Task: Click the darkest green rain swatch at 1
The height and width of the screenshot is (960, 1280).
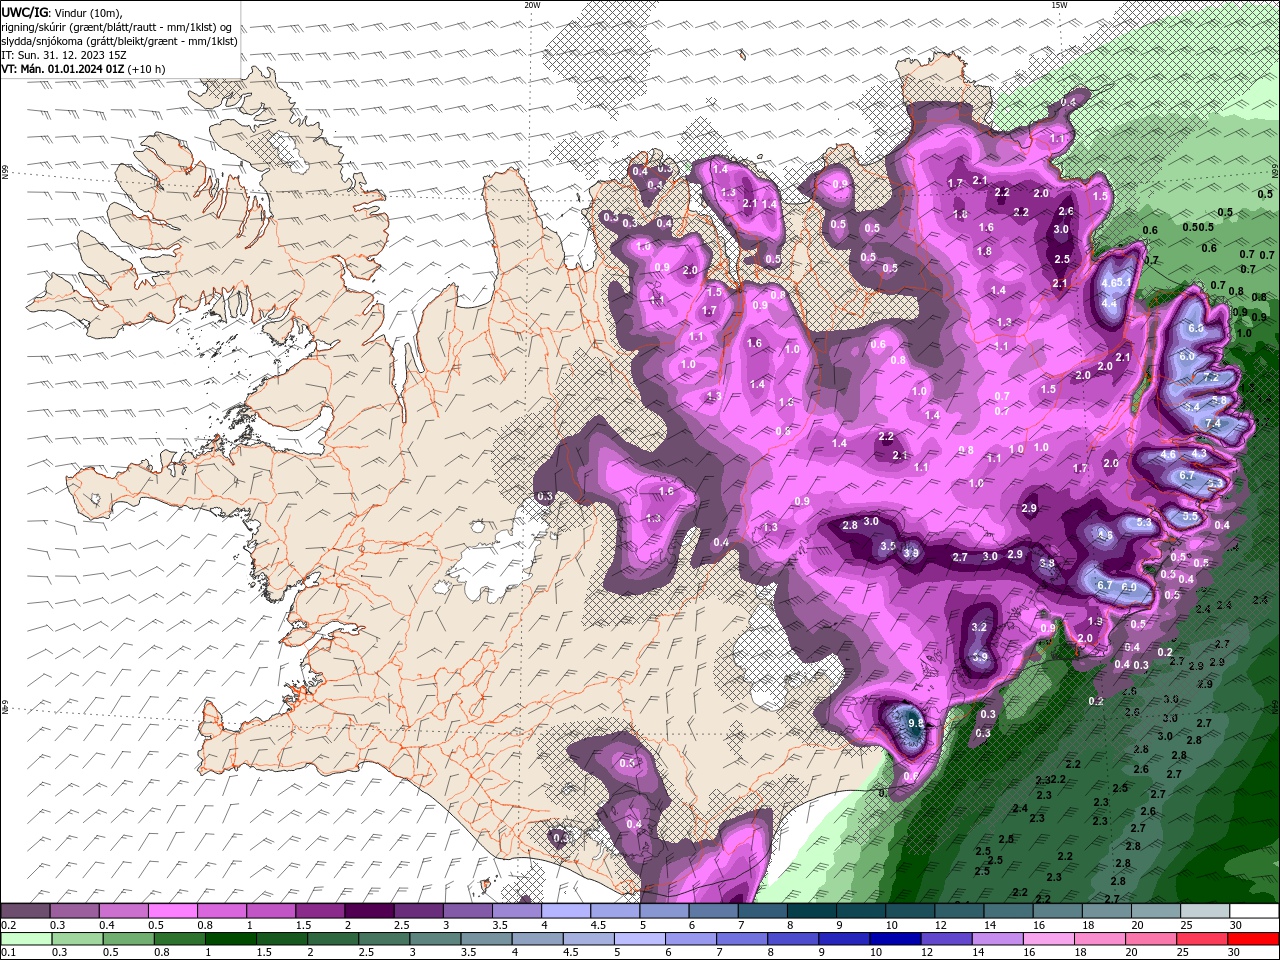Action: point(232,939)
